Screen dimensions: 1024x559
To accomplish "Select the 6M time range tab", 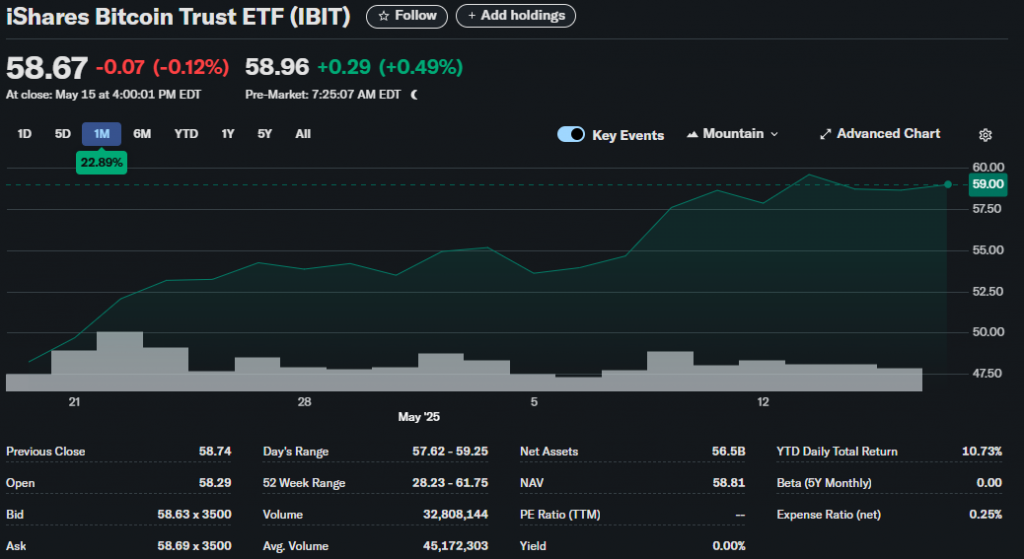I will tap(142, 134).
